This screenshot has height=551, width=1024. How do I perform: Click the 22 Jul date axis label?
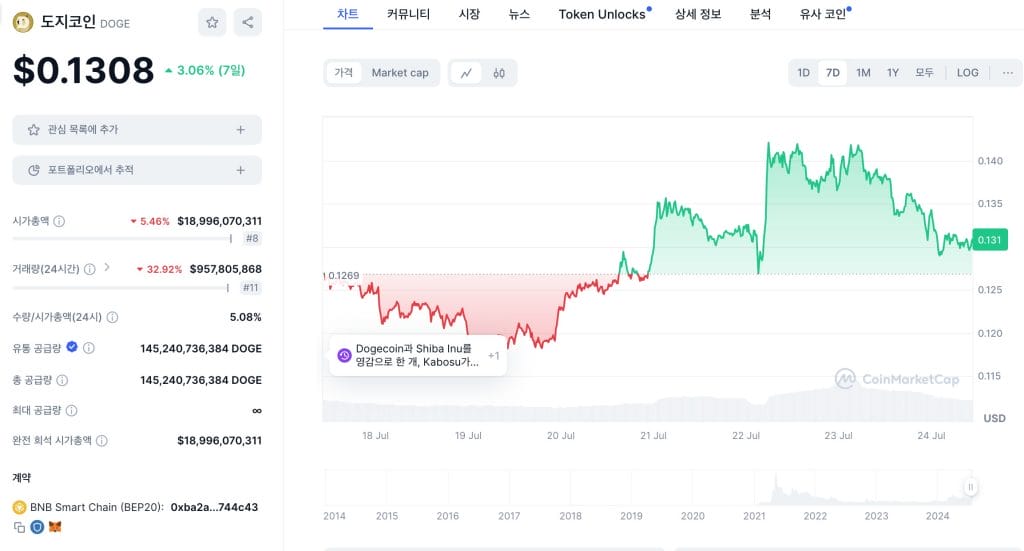coord(746,435)
